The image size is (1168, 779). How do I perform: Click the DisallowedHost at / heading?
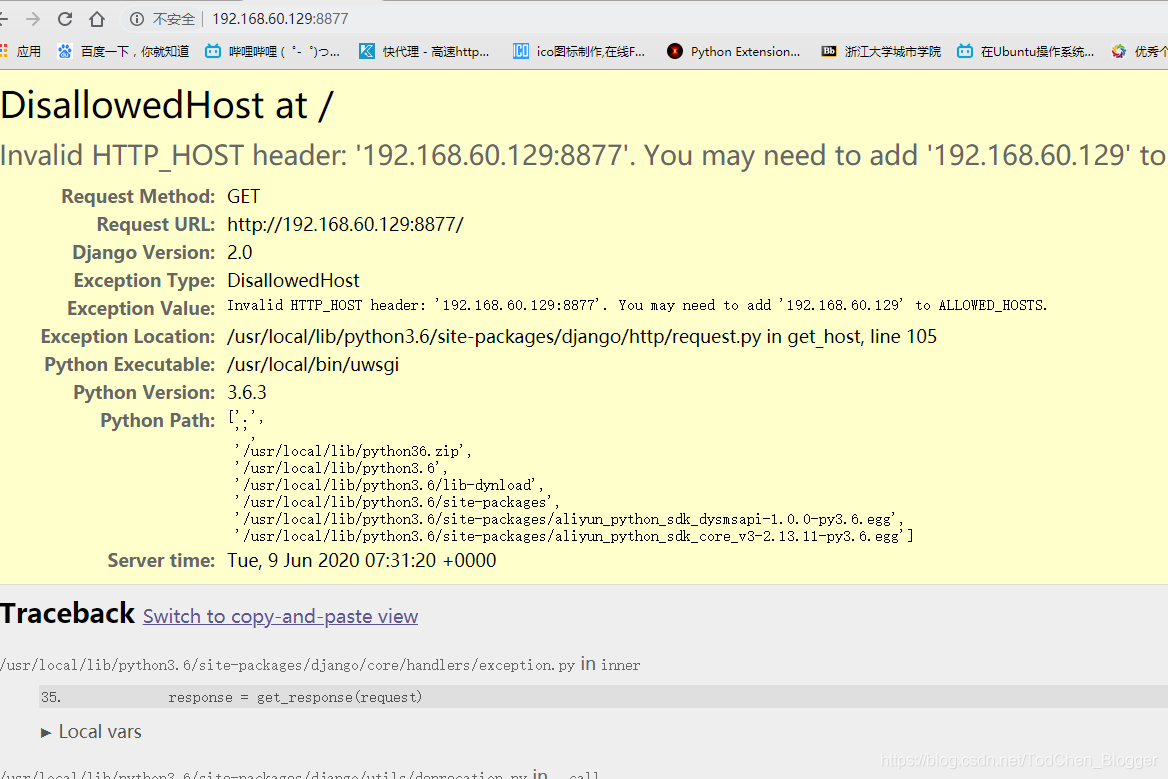[x=167, y=105]
